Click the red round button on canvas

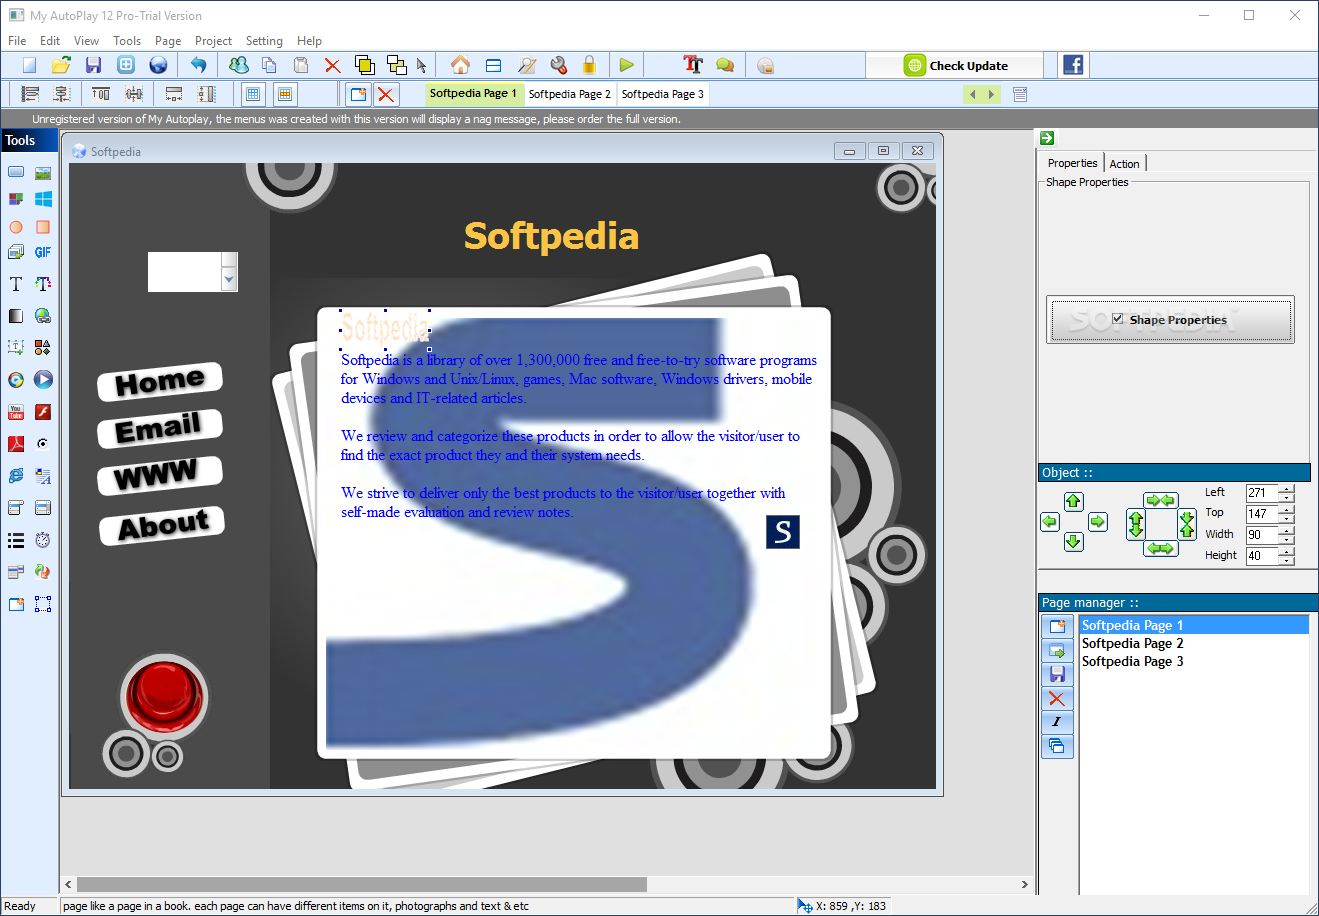164,695
